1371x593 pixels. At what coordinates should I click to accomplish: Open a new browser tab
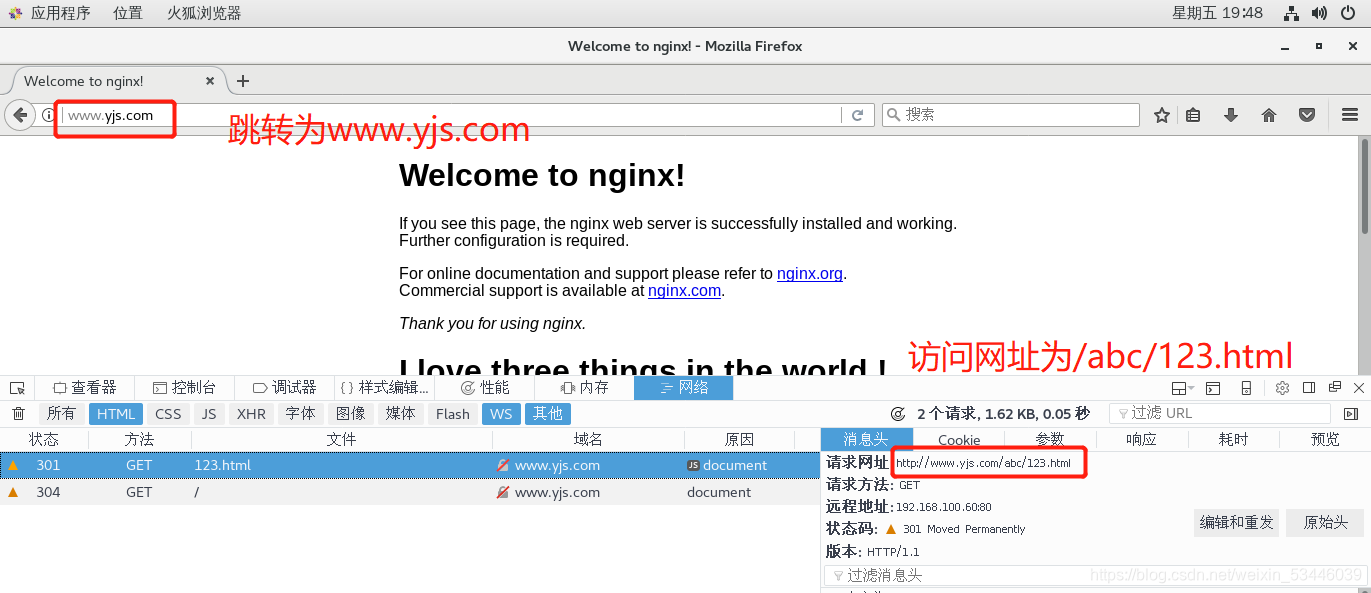[242, 81]
